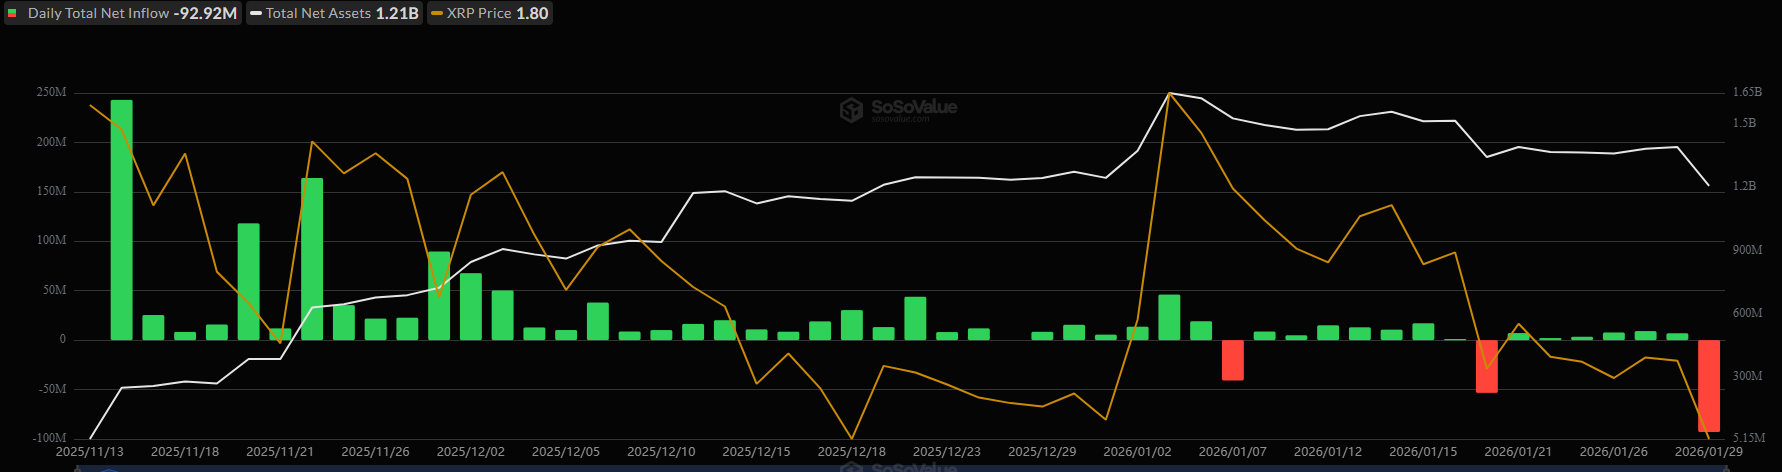Click the 1.21B Total Net Assets value
Image resolution: width=1782 pixels, height=472 pixels.
tap(397, 14)
